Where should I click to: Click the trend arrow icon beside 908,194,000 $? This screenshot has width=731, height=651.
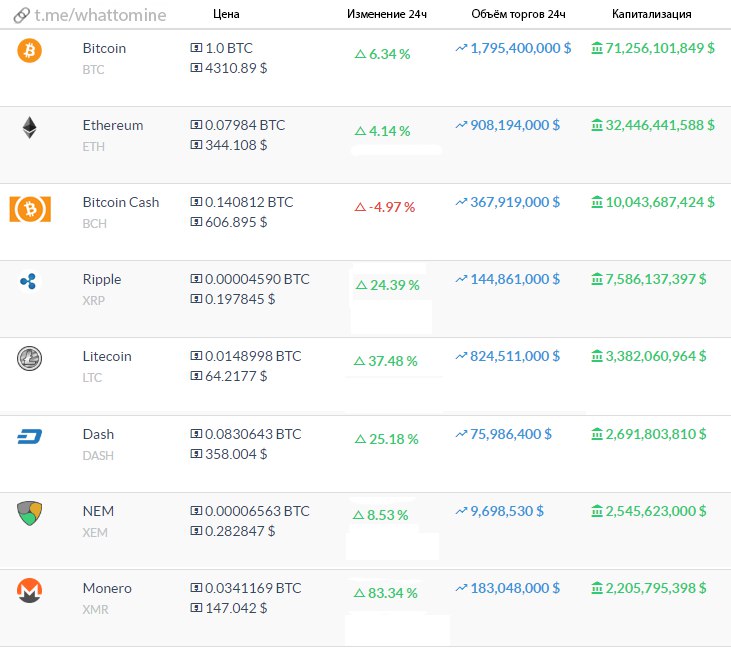[461, 125]
